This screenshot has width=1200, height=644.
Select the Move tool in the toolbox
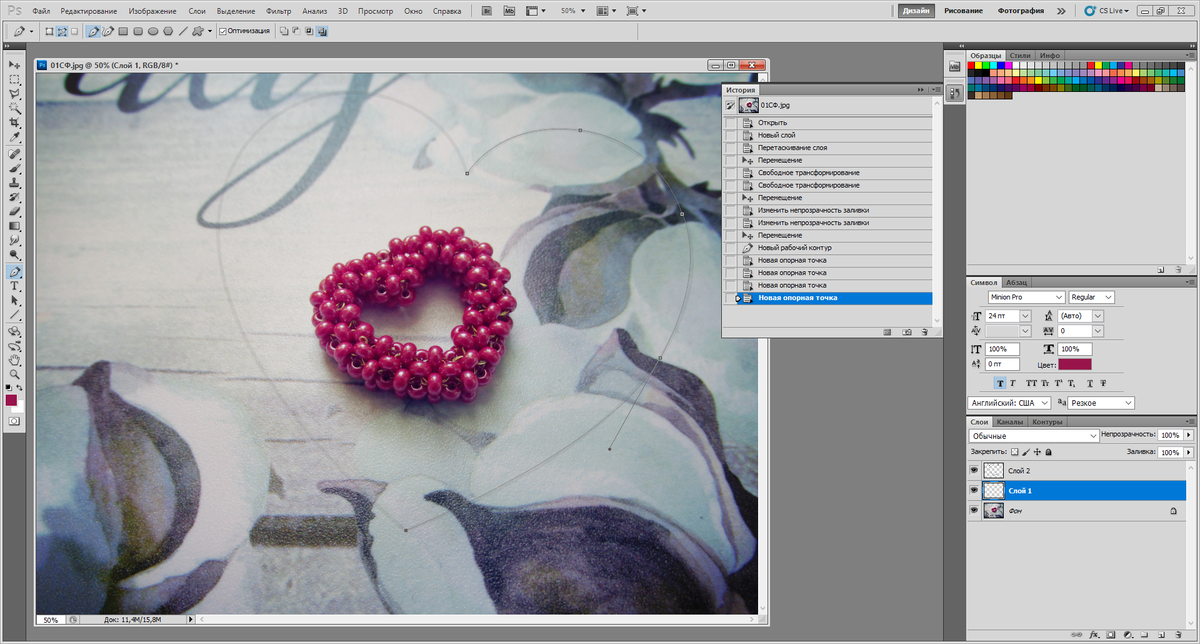[x=14, y=64]
